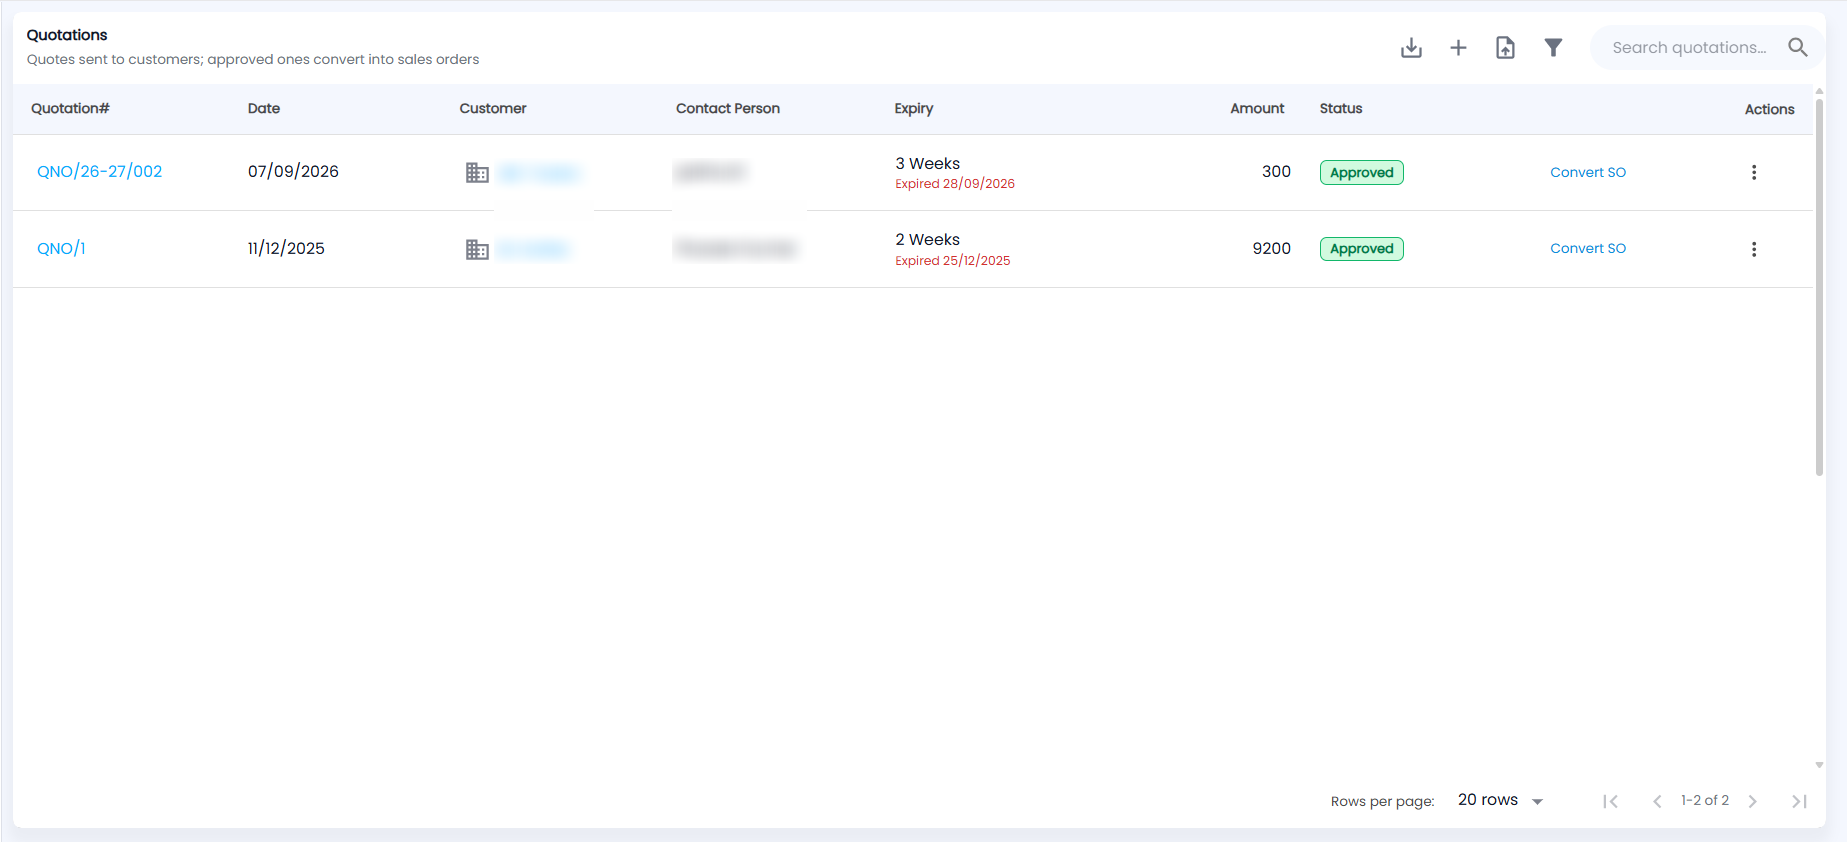The width and height of the screenshot is (1847, 842).
Task: Open quotation QNO/26-27/002 link
Action: pyautogui.click(x=99, y=171)
